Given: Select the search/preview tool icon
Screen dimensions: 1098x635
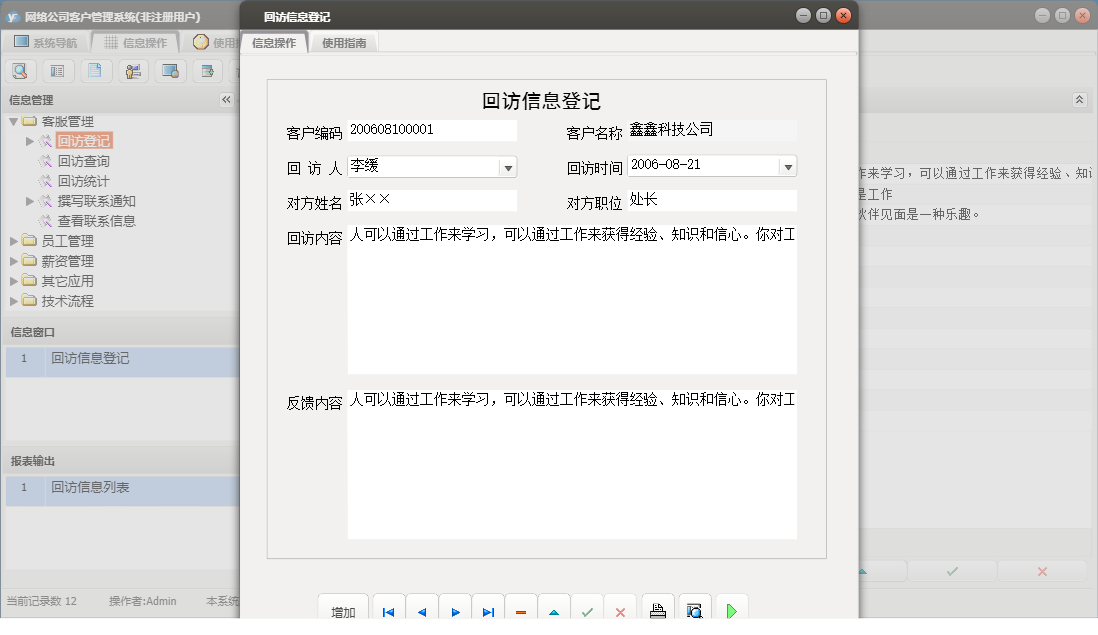Looking at the screenshot, I should tap(20, 70).
